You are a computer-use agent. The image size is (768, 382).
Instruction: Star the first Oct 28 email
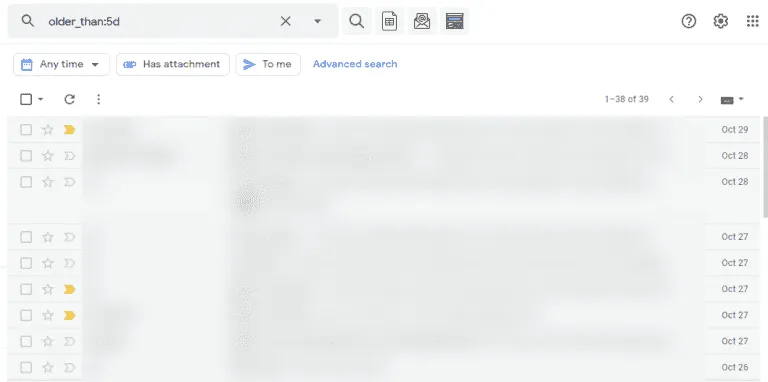(x=48, y=156)
